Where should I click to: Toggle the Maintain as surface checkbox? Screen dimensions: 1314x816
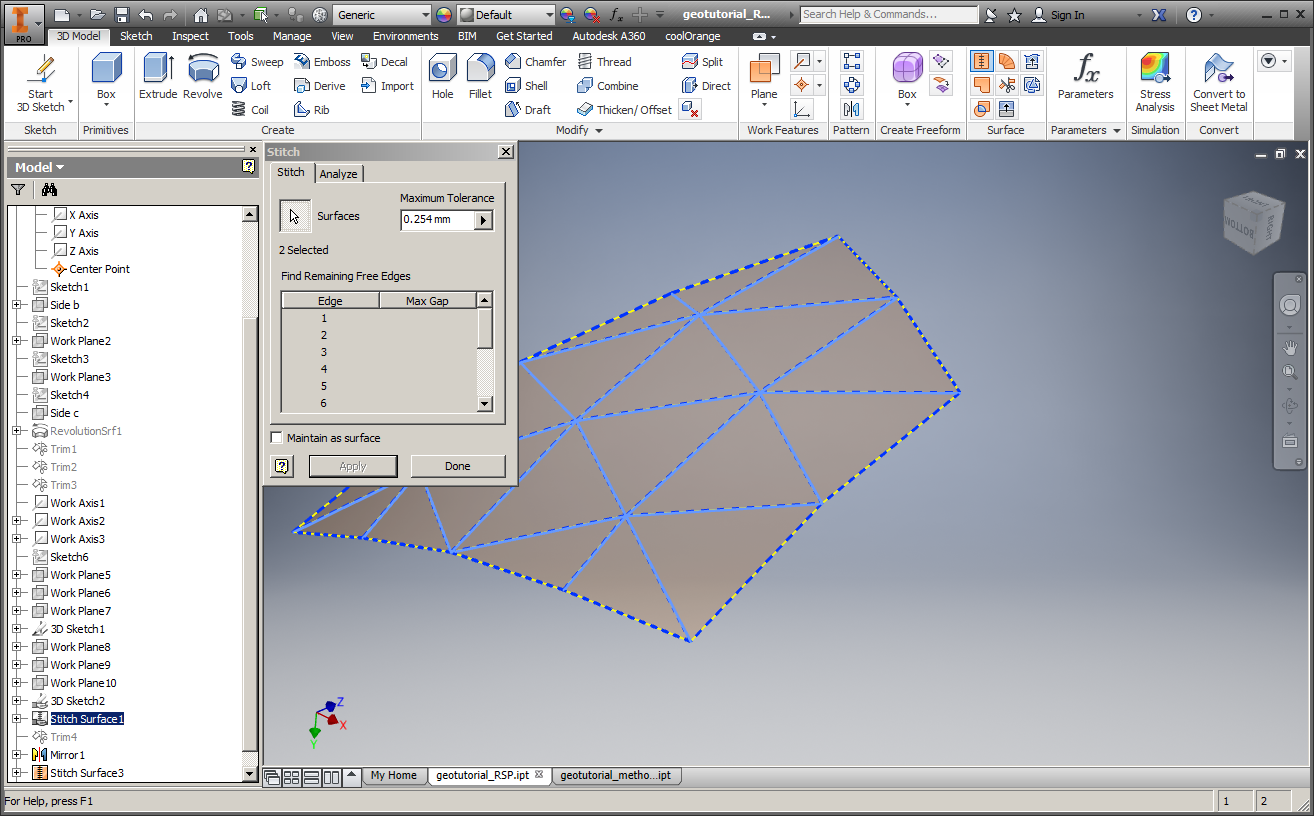tap(277, 438)
